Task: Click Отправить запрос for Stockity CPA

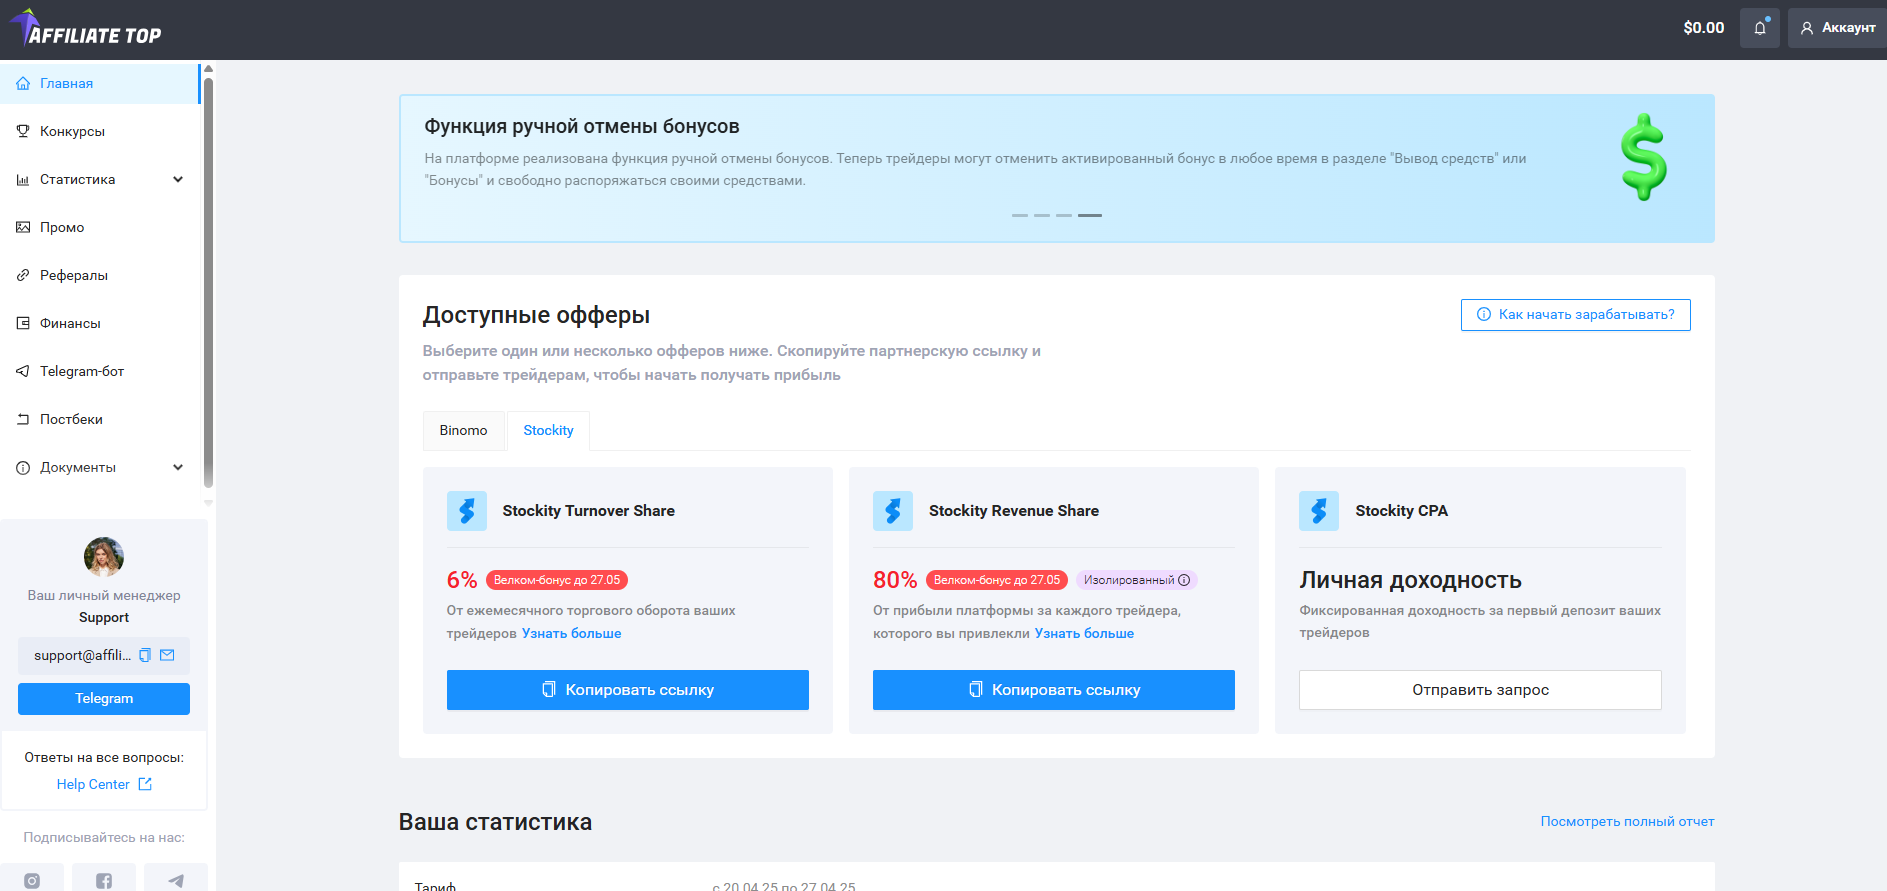Action: 1480,690
